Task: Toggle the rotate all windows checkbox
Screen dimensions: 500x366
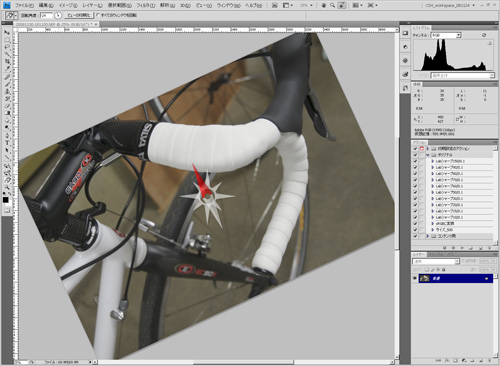Action: 98,15
